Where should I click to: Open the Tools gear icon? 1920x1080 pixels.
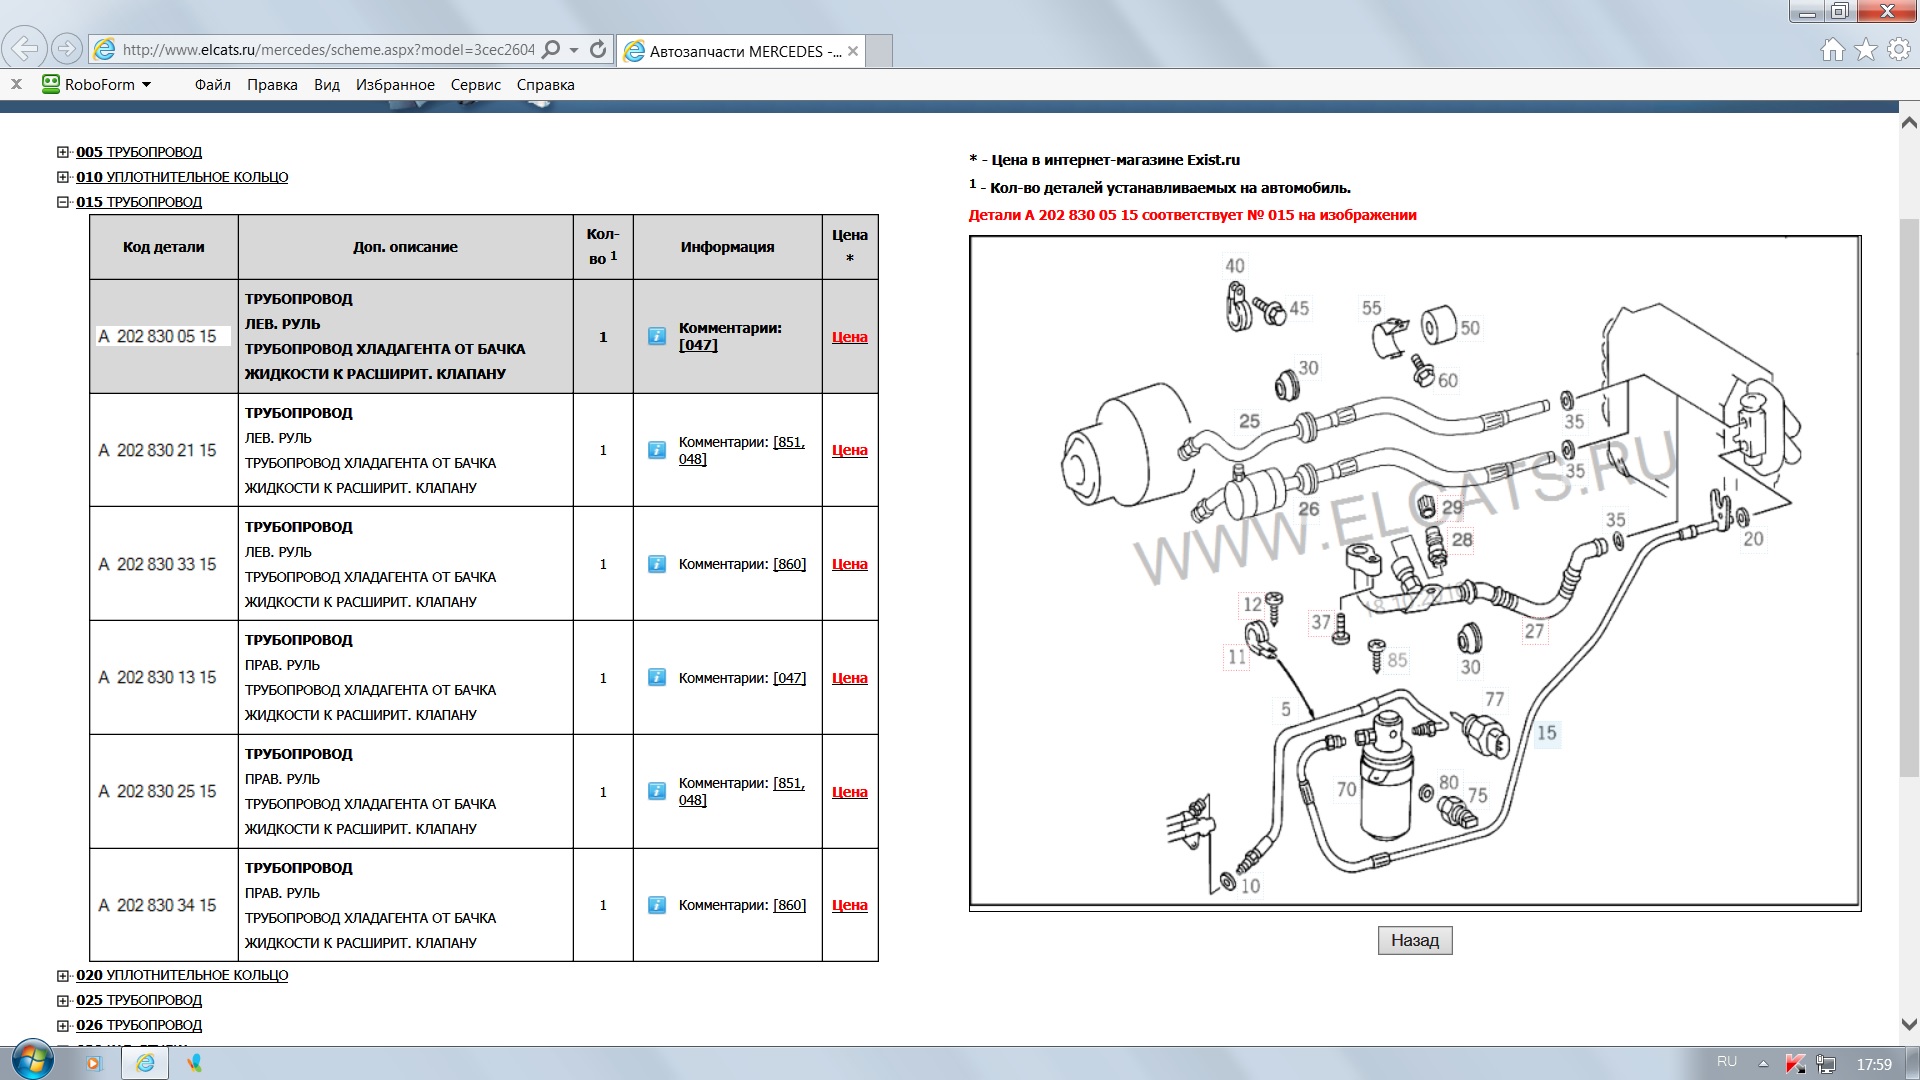click(1898, 49)
